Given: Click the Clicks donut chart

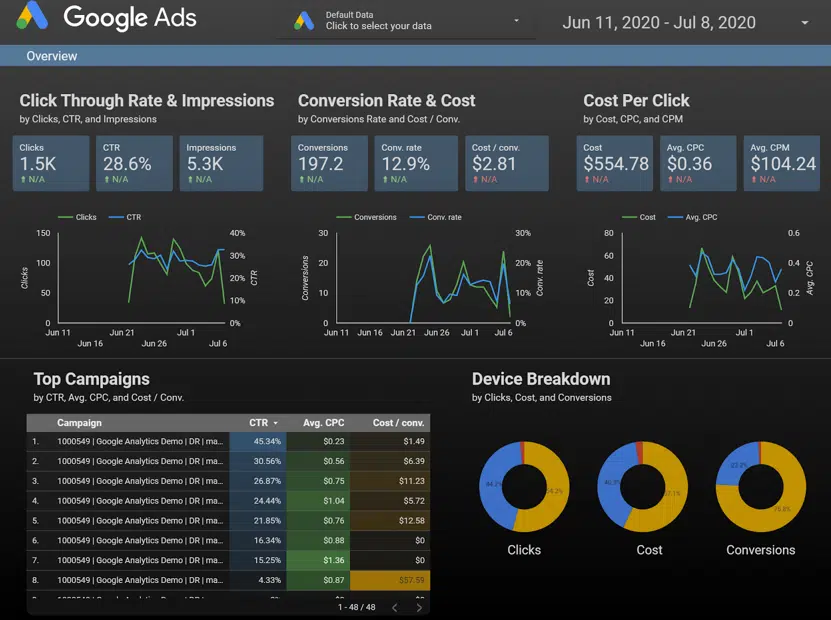Looking at the screenshot, I should coord(524,488).
